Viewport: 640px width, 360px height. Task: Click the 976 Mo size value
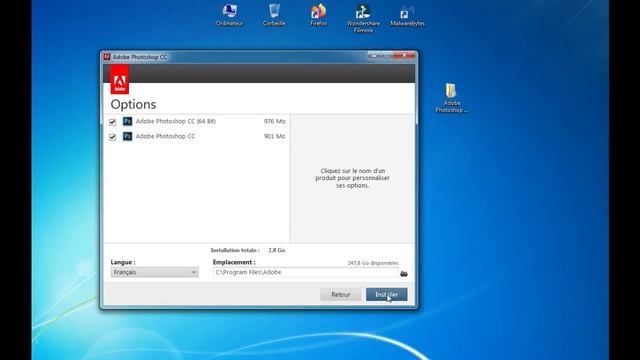click(274, 121)
